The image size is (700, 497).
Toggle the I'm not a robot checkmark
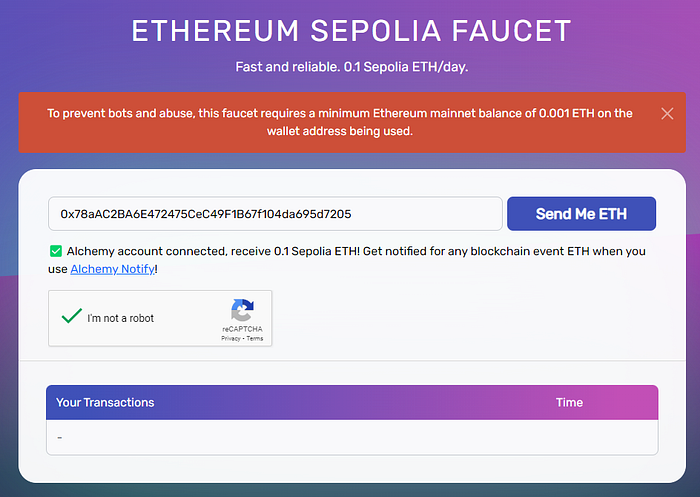(71, 316)
